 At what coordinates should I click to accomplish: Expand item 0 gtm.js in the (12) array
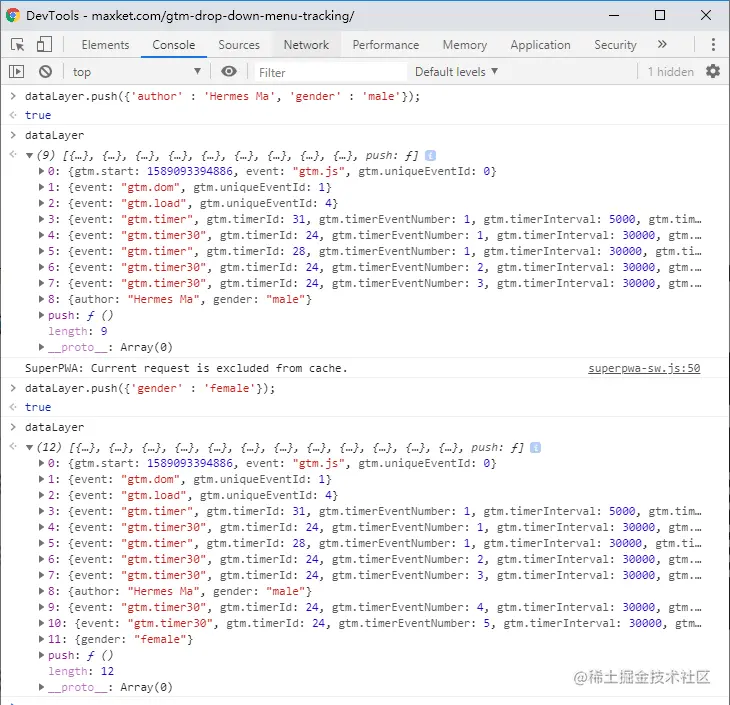[41, 463]
